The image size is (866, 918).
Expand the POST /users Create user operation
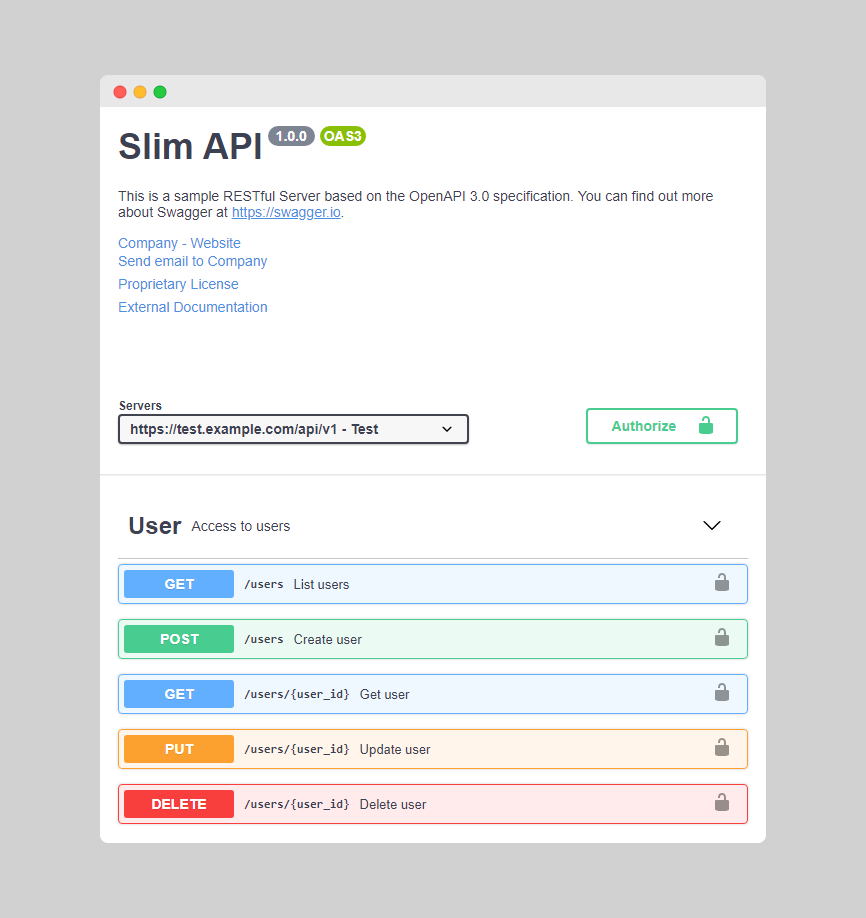[x=433, y=639]
